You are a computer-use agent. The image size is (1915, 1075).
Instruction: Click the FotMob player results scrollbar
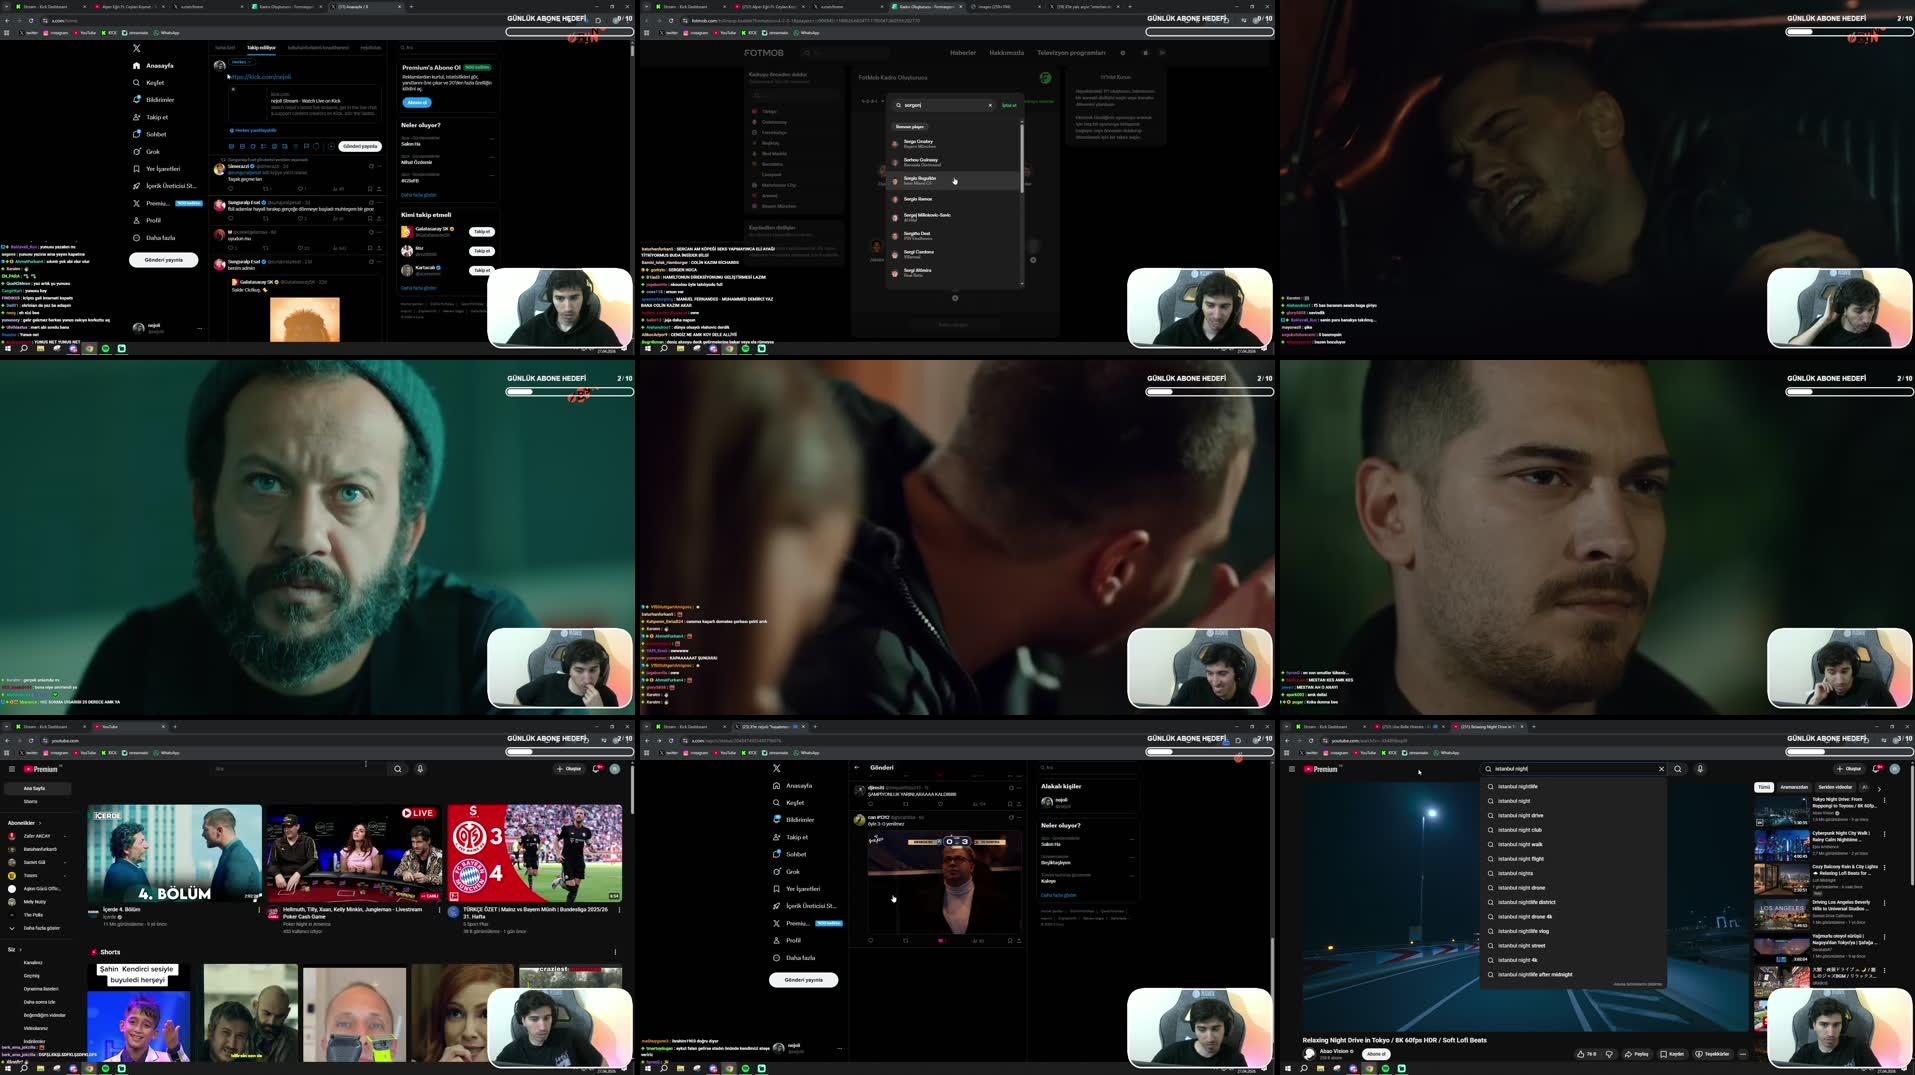click(1022, 160)
